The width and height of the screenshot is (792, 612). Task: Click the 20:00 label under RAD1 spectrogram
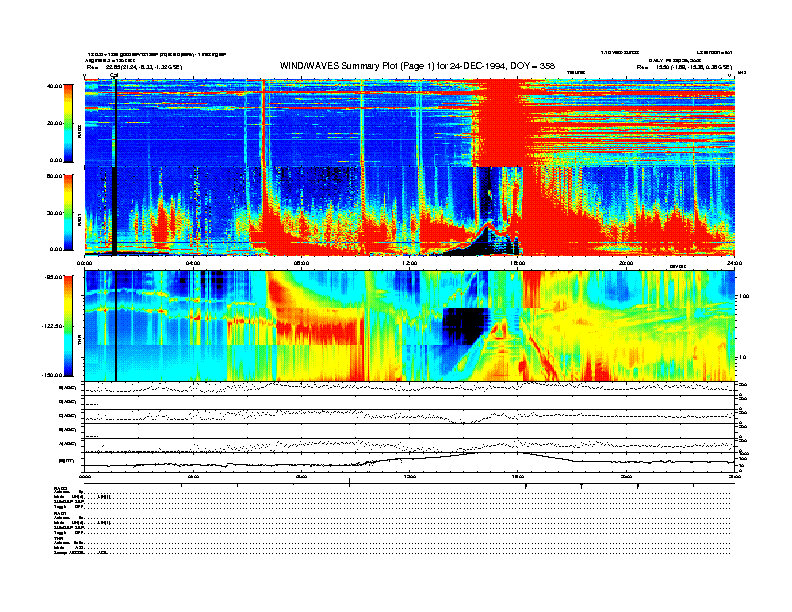click(626, 263)
